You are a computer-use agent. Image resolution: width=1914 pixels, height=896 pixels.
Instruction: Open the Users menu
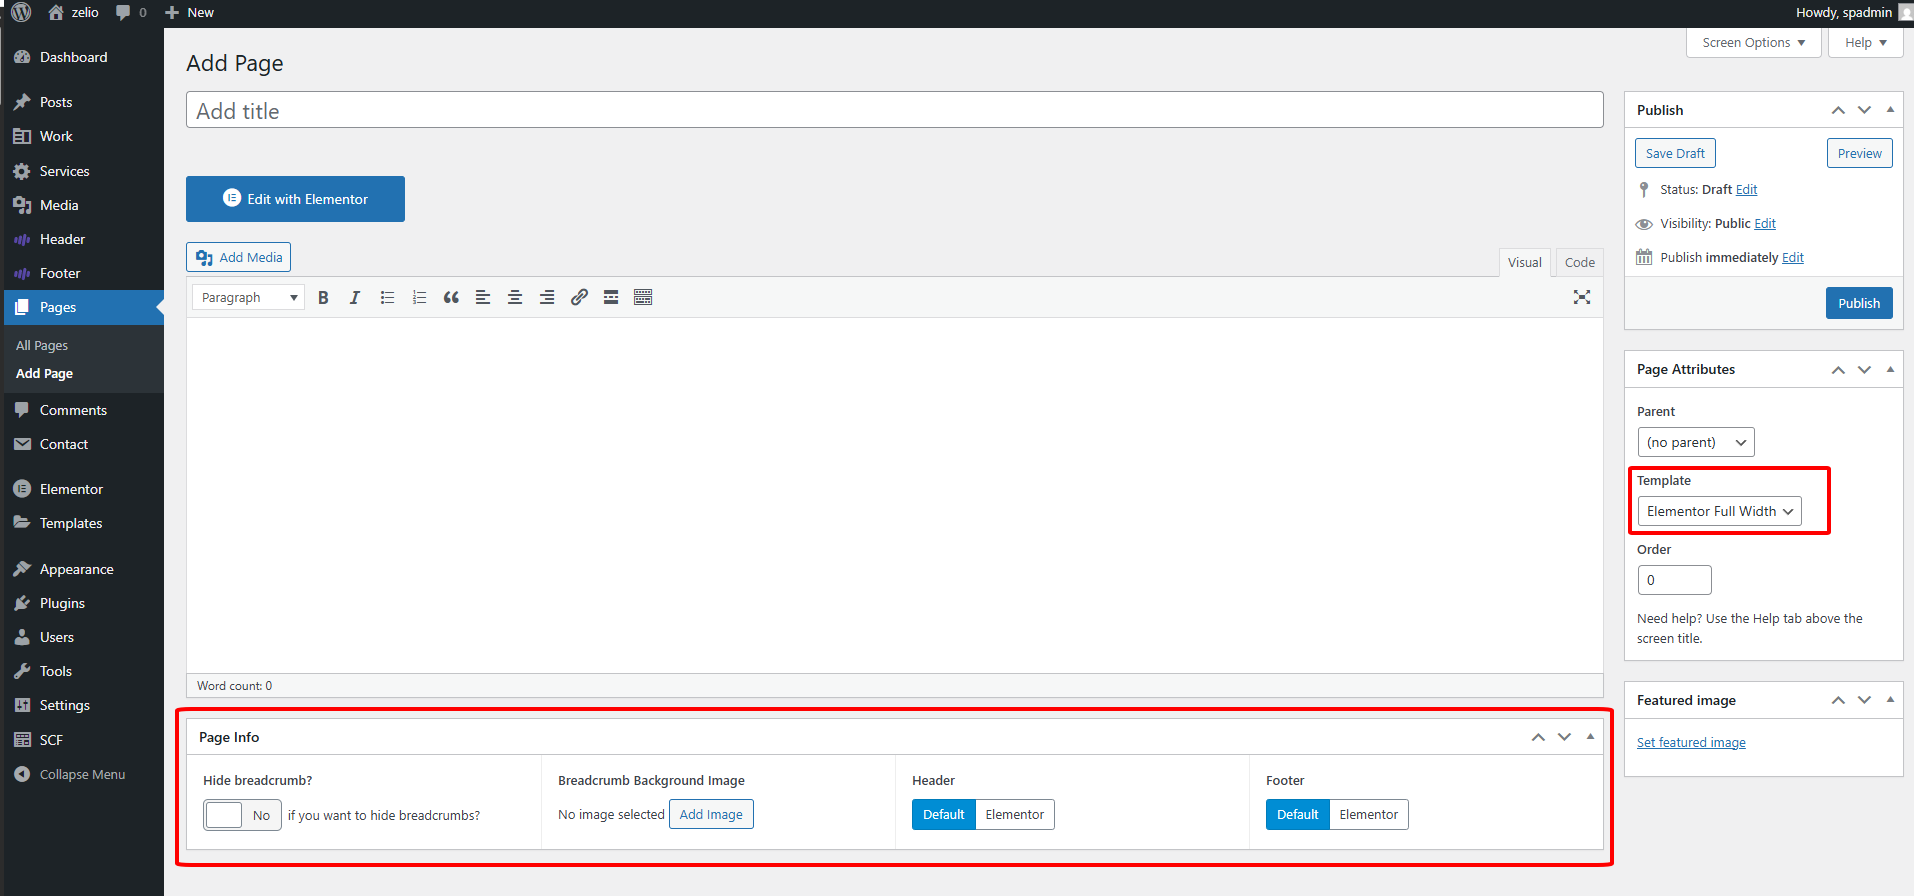[x=83, y=637]
